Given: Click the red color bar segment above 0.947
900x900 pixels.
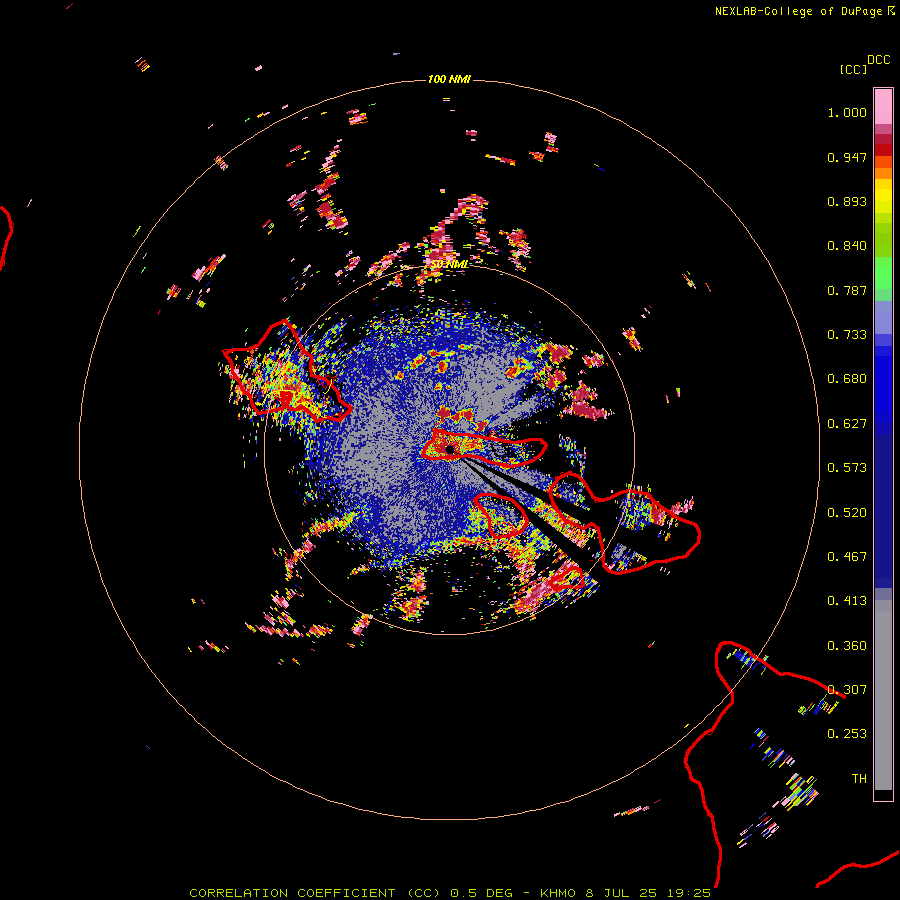Looking at the screenshot, I should tap(883, 150).
